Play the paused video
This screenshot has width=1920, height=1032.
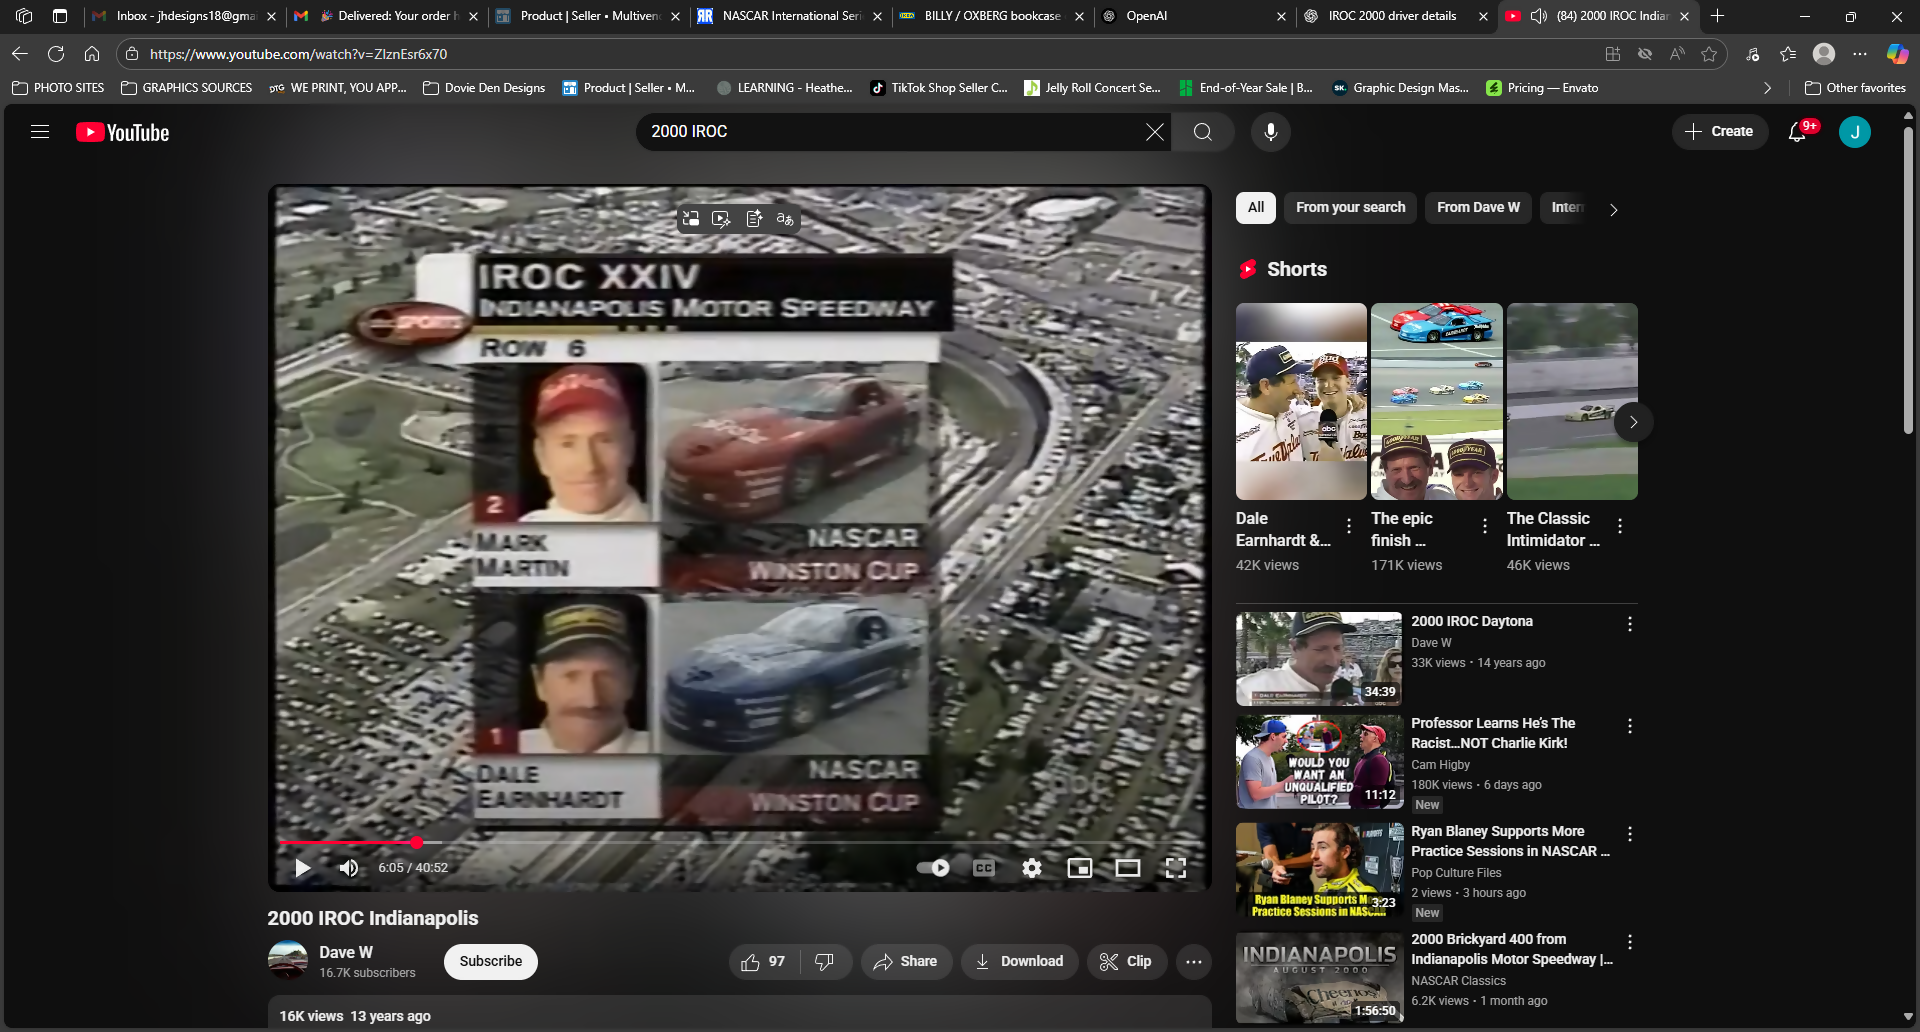(302, 868)
